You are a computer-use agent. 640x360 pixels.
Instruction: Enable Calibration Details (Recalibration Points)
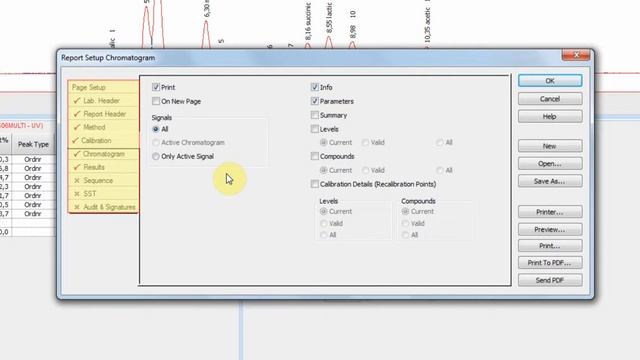tap(315, 184)
